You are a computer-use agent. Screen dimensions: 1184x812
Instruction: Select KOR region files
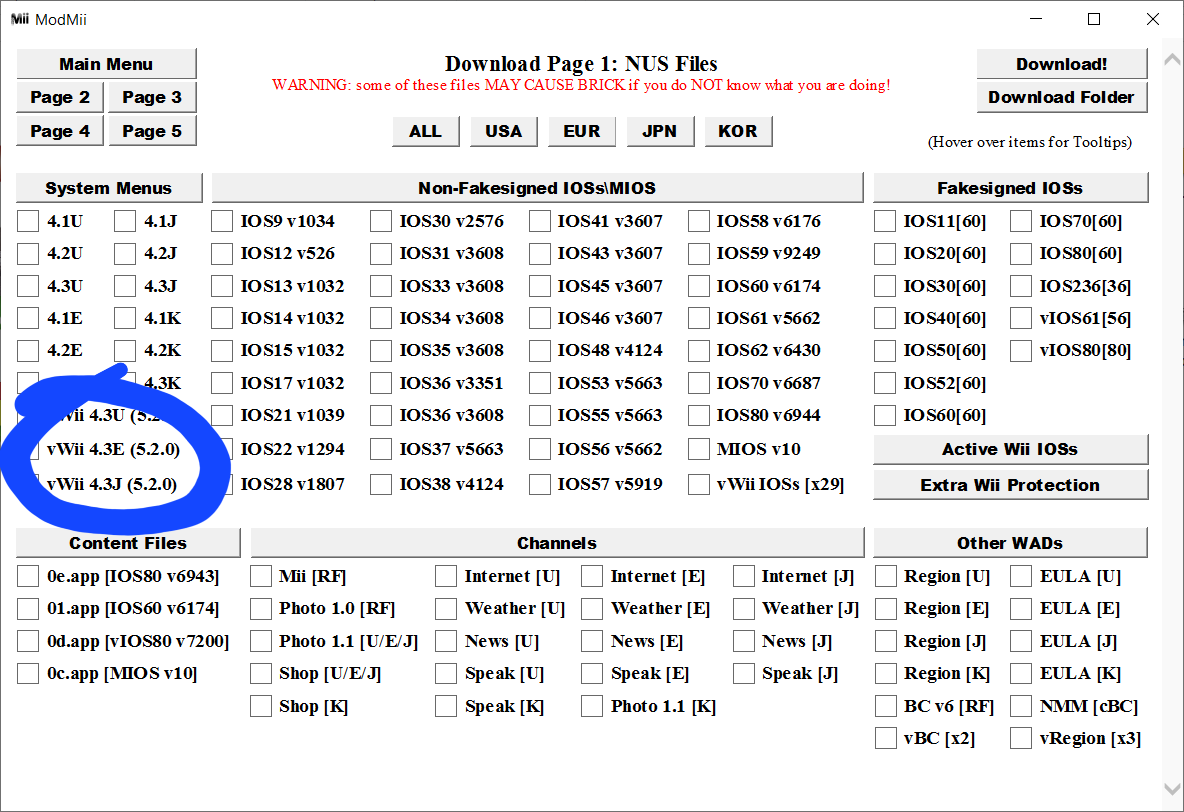[738, 131]
